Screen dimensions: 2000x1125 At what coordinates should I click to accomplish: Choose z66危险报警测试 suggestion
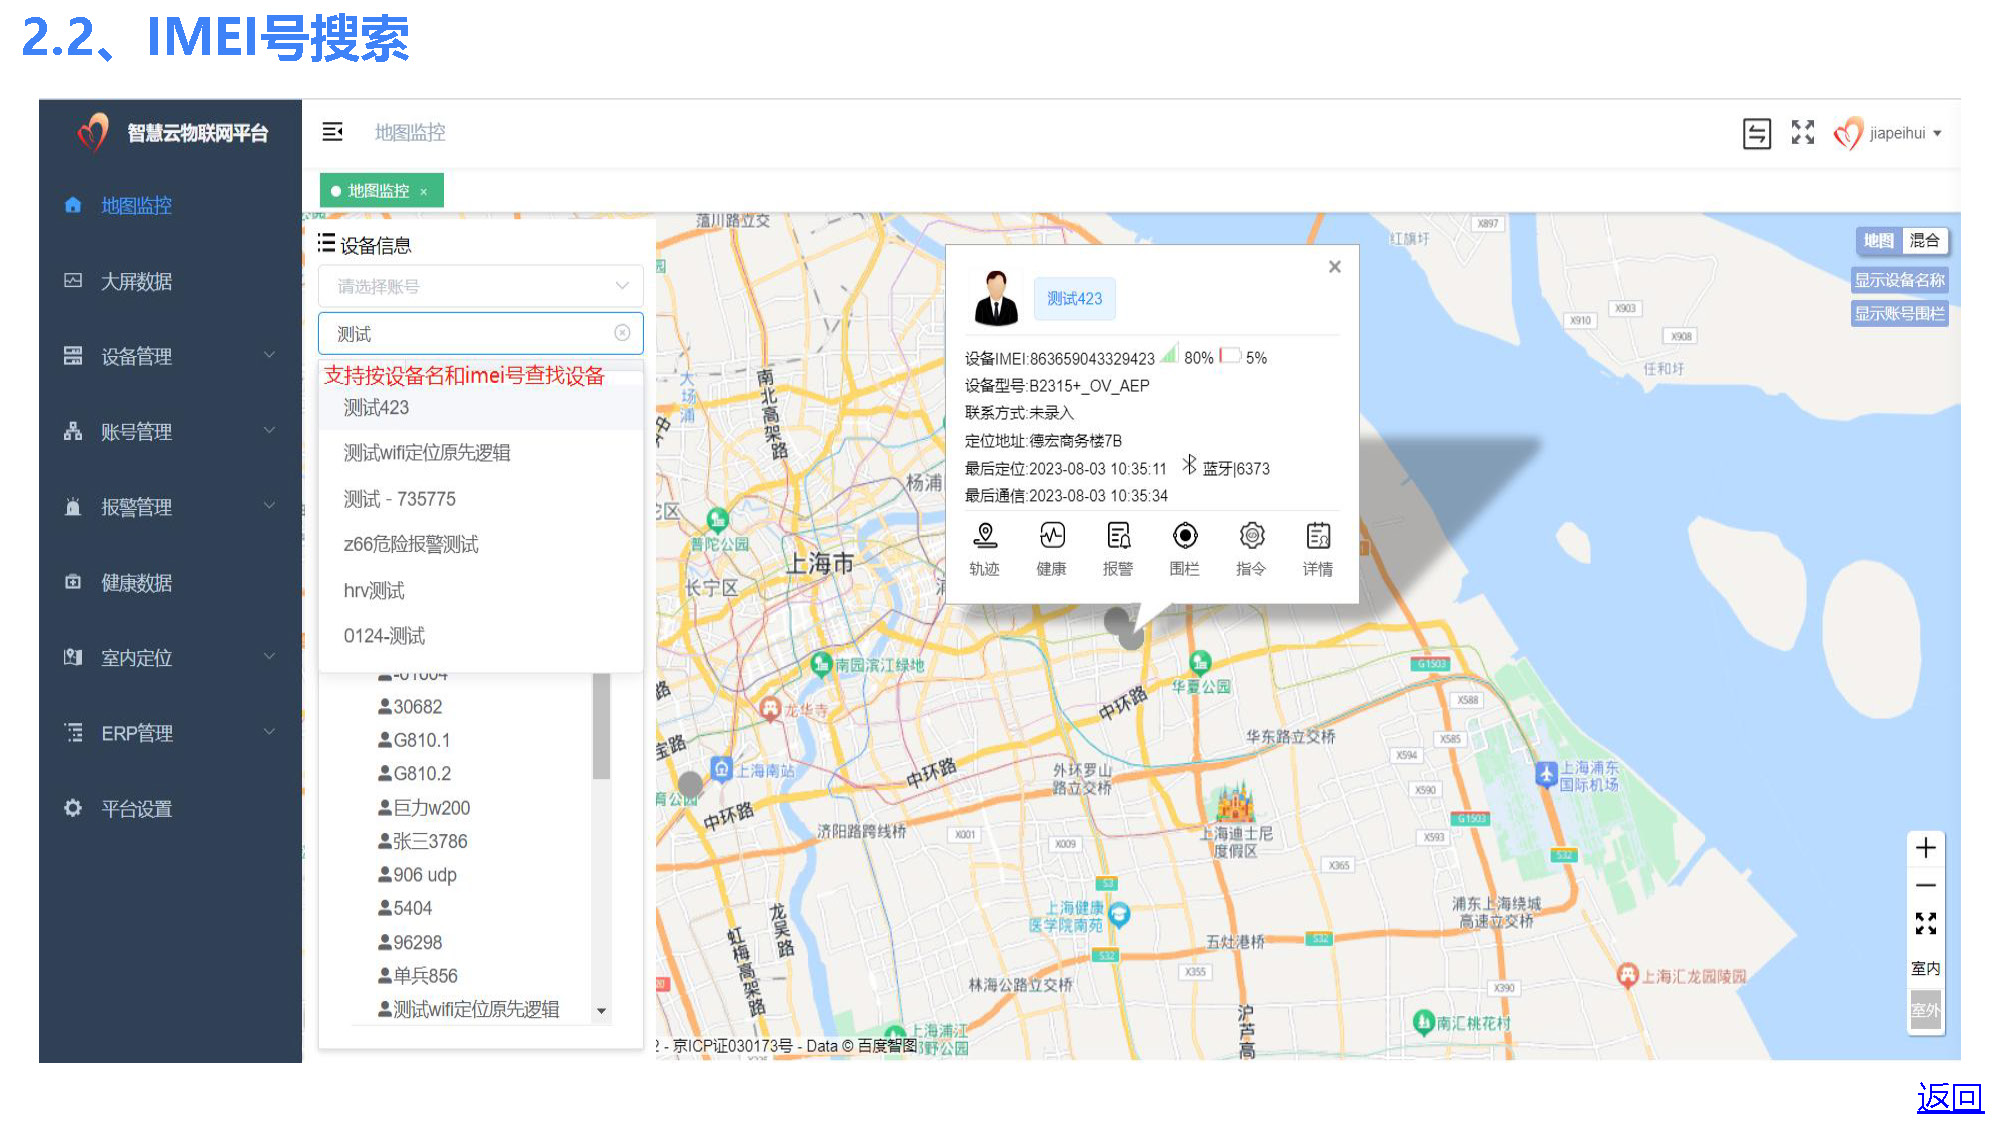[x=480, y=545]
